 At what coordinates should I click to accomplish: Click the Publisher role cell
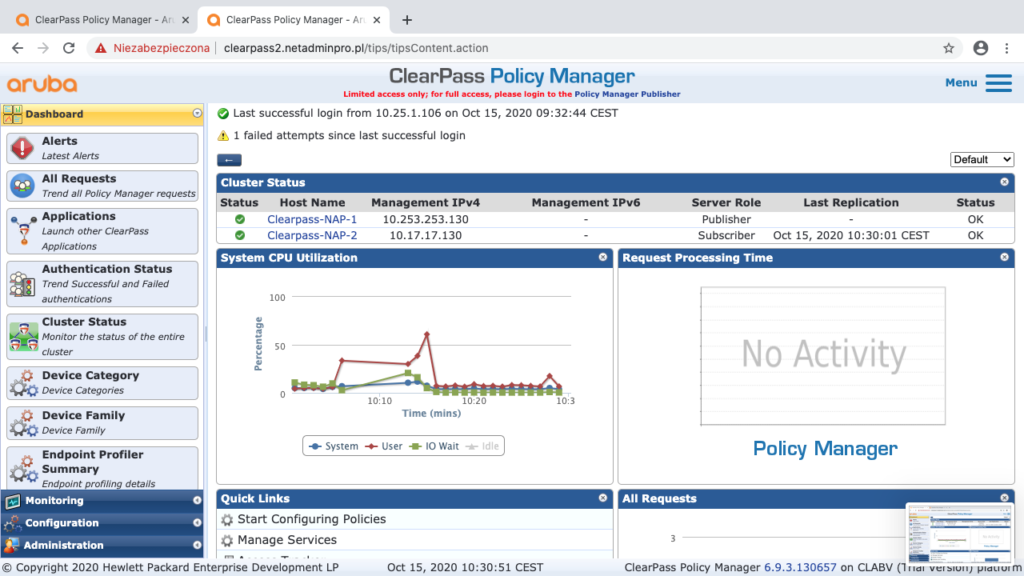(x=726, y=219)
